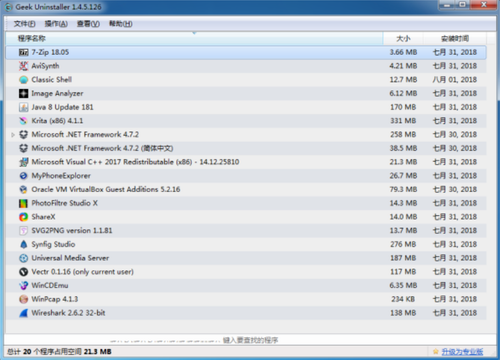Expand the Microsoft .NET Framework 4.7.2 entry

(x=13, y=135)
